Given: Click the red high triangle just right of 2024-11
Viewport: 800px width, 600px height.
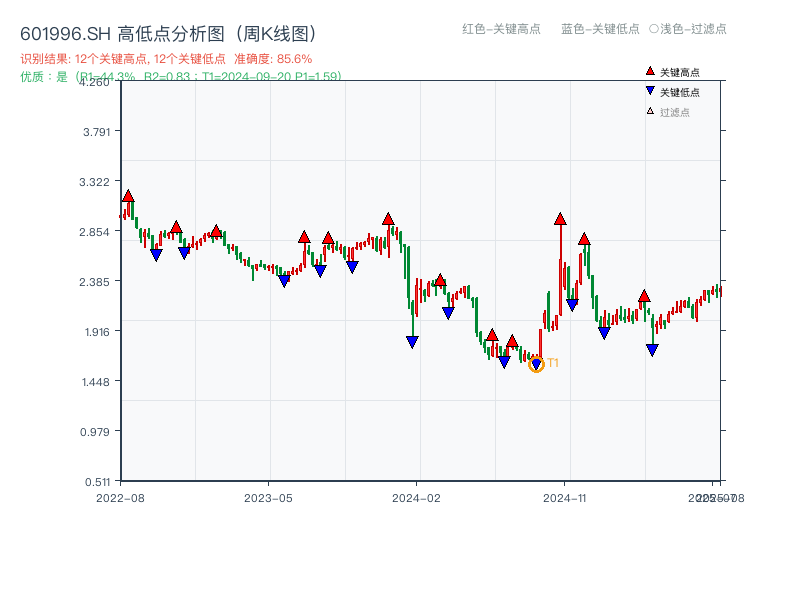Looking at the screenshot, I should point(584,239).
